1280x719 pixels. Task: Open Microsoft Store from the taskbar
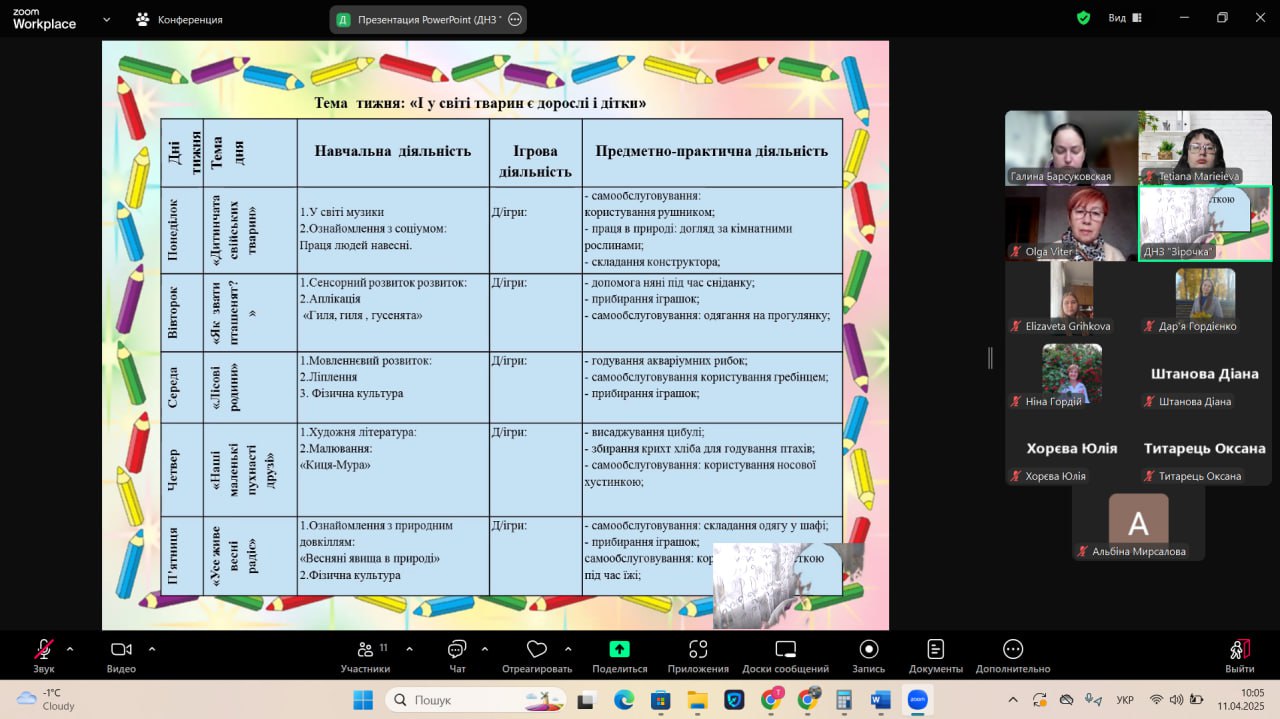click(x=660, y=700)
